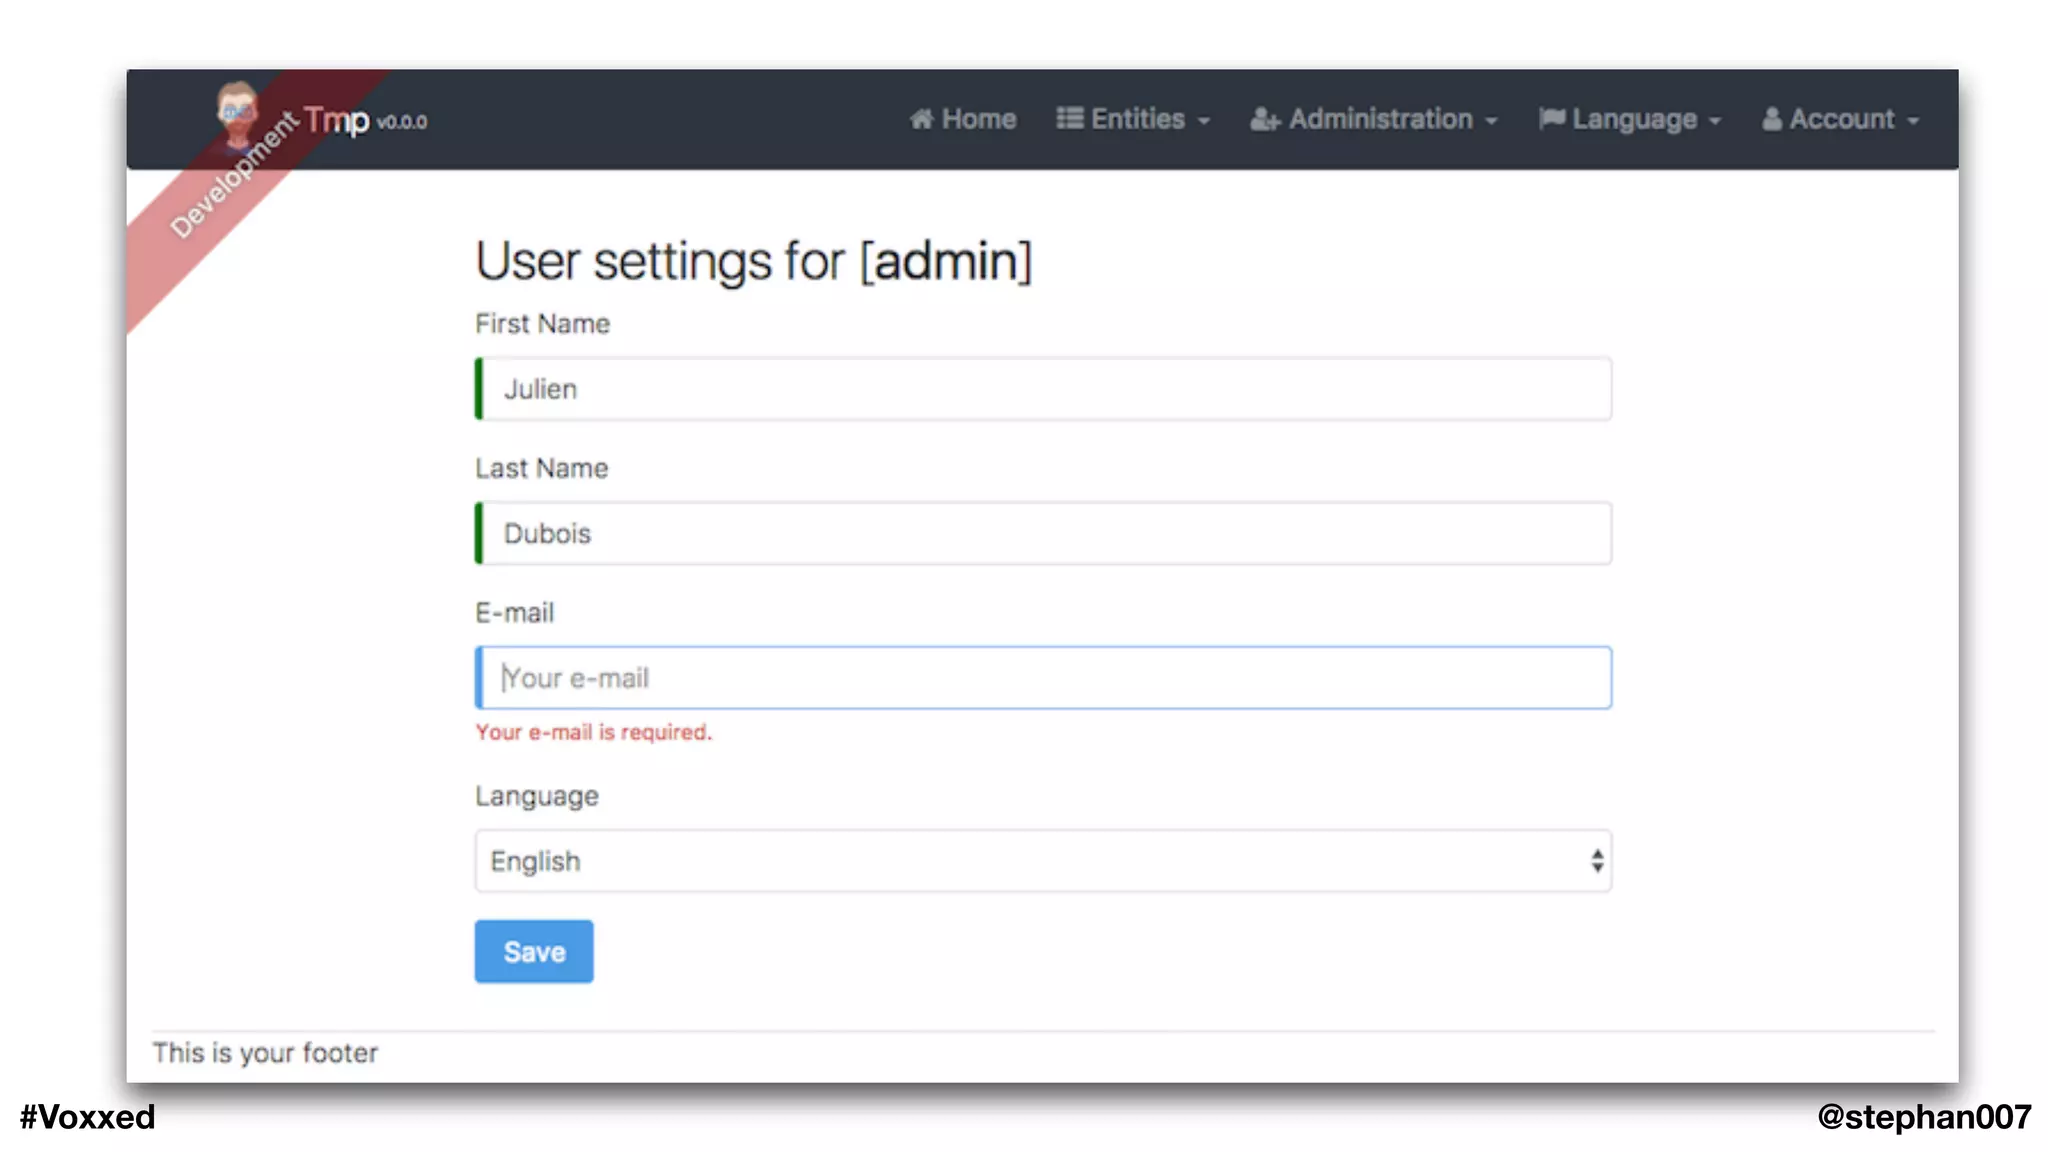Expand the Entities dropdown caret
The width and height of the screenshot is (2048, 1152).
pos(1204,121)
